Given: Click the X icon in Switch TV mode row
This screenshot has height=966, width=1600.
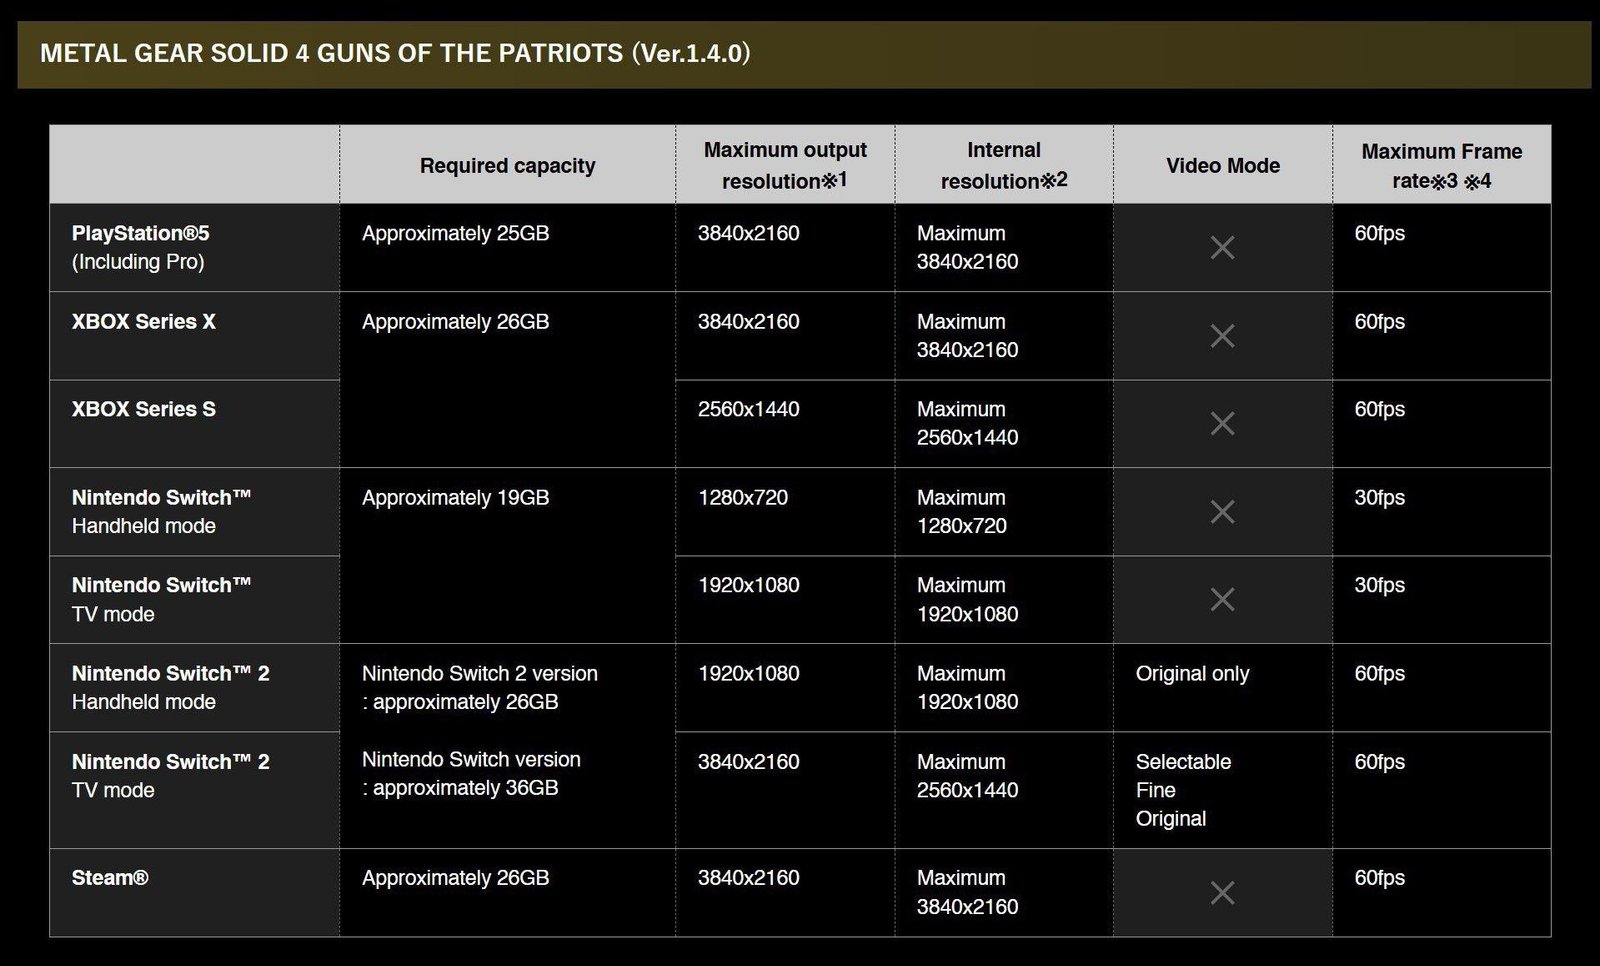Looking at the screenshot, I should tap(1222, 599).
